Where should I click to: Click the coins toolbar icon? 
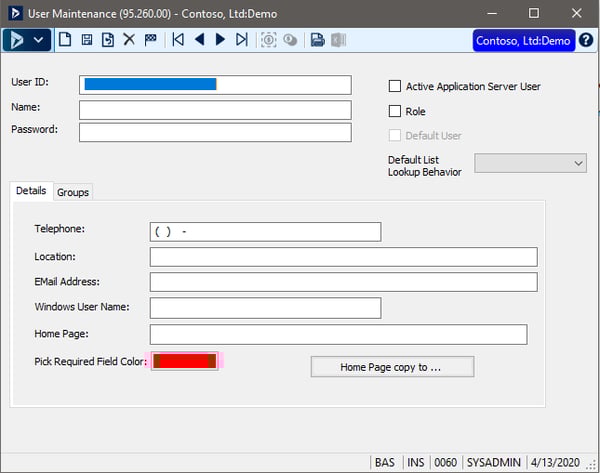[290, 40]
